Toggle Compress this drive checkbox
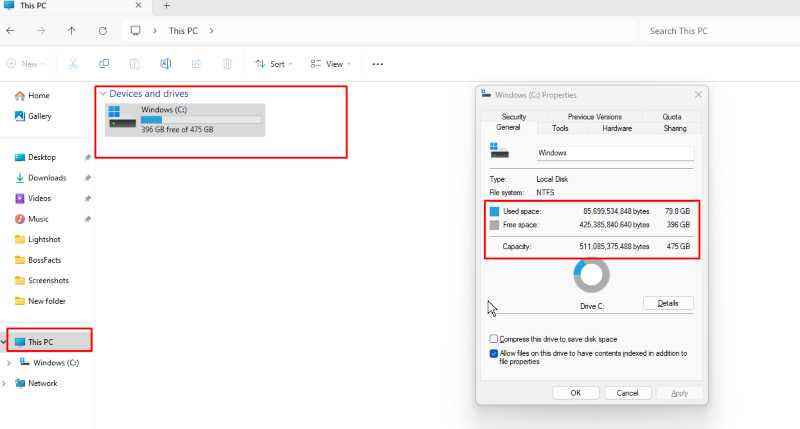800x429 pixels. click(x=493, y=339)
